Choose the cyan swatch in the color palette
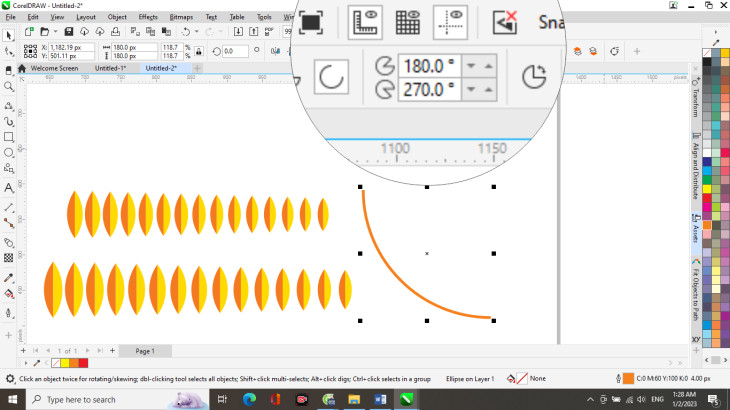730x410 pixels. (x=707, y=172)
